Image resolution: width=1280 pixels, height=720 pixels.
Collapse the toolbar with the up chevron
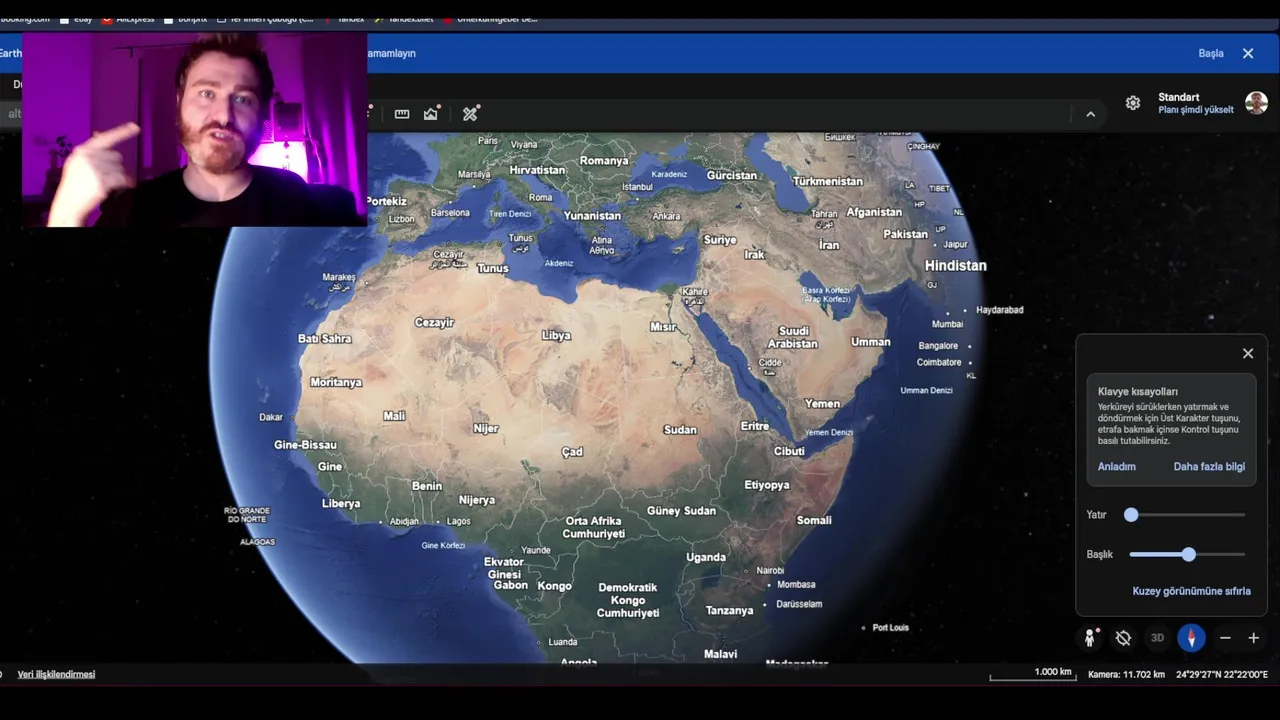click(x=1091, y=115)
